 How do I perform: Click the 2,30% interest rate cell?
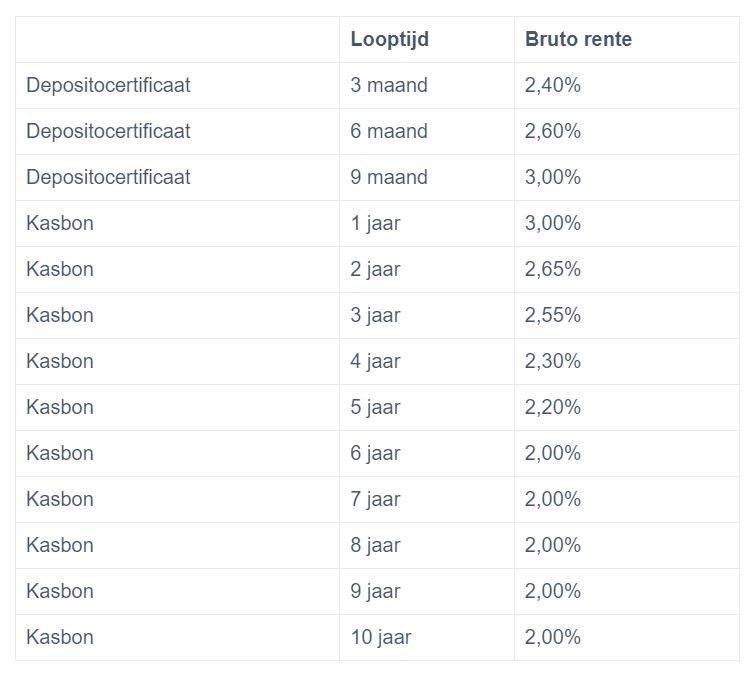pyautogui.click(x=552, y=362)
